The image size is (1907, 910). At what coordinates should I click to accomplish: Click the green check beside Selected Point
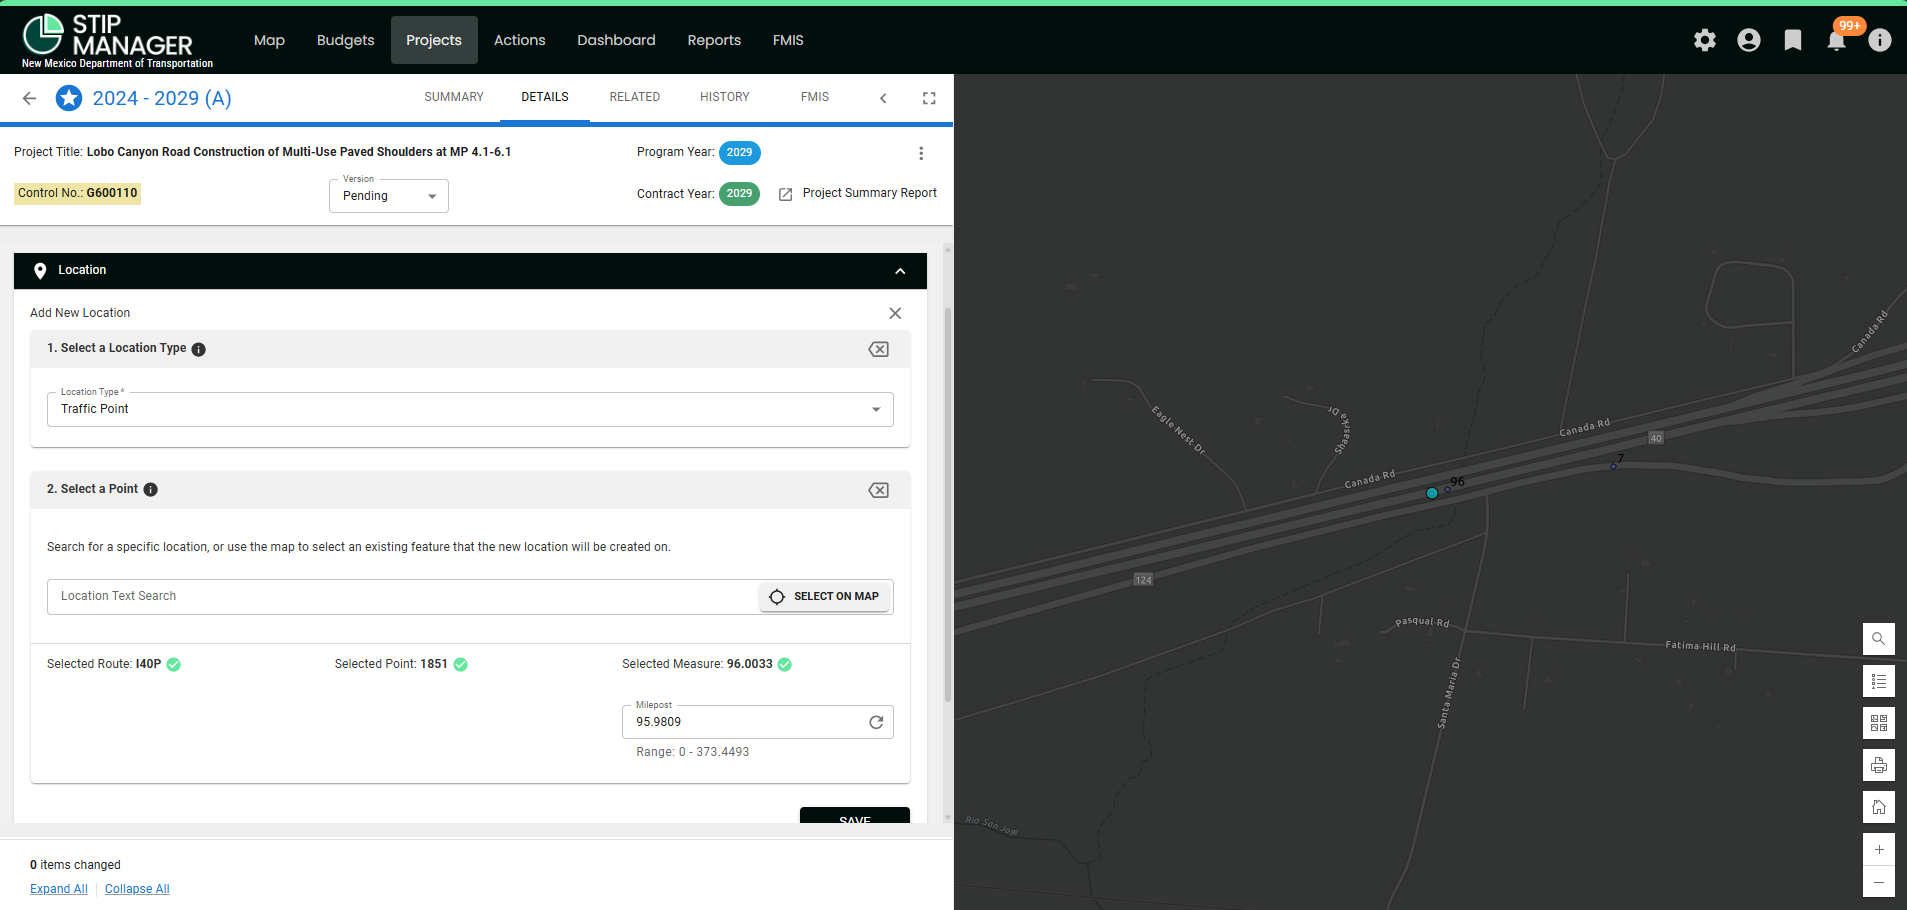[461, 664]
